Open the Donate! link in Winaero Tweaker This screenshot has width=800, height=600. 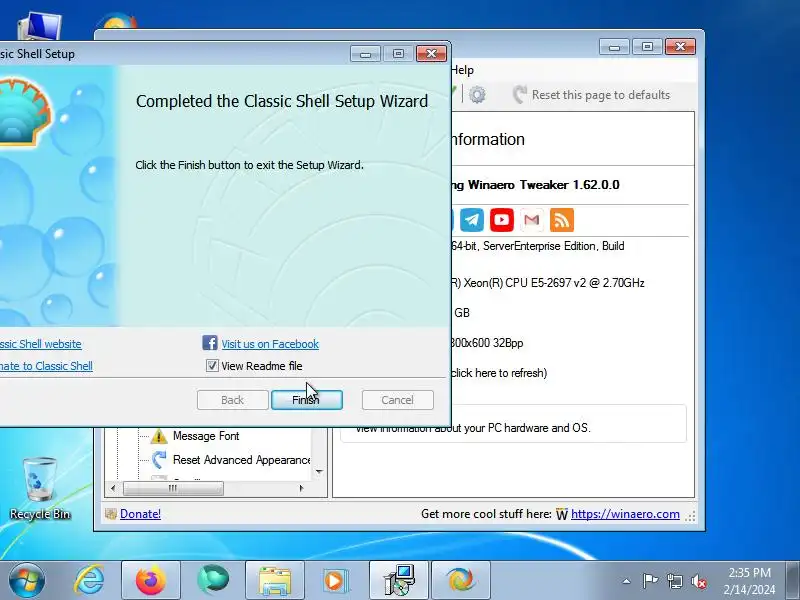tap(140, 514)
